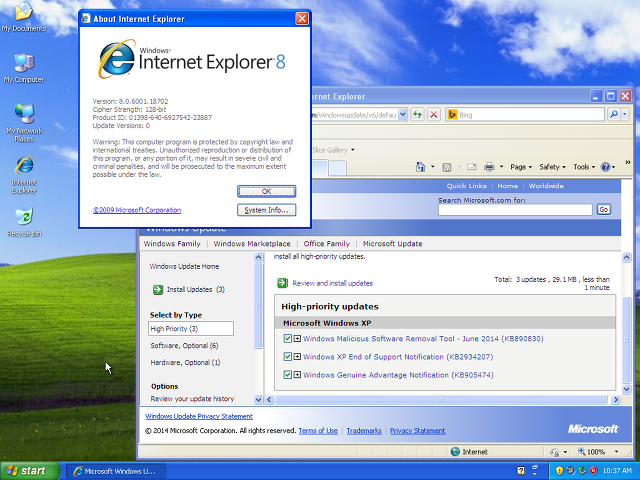Click the Read Mail envelope icon
640x480 pixels.
472,167
